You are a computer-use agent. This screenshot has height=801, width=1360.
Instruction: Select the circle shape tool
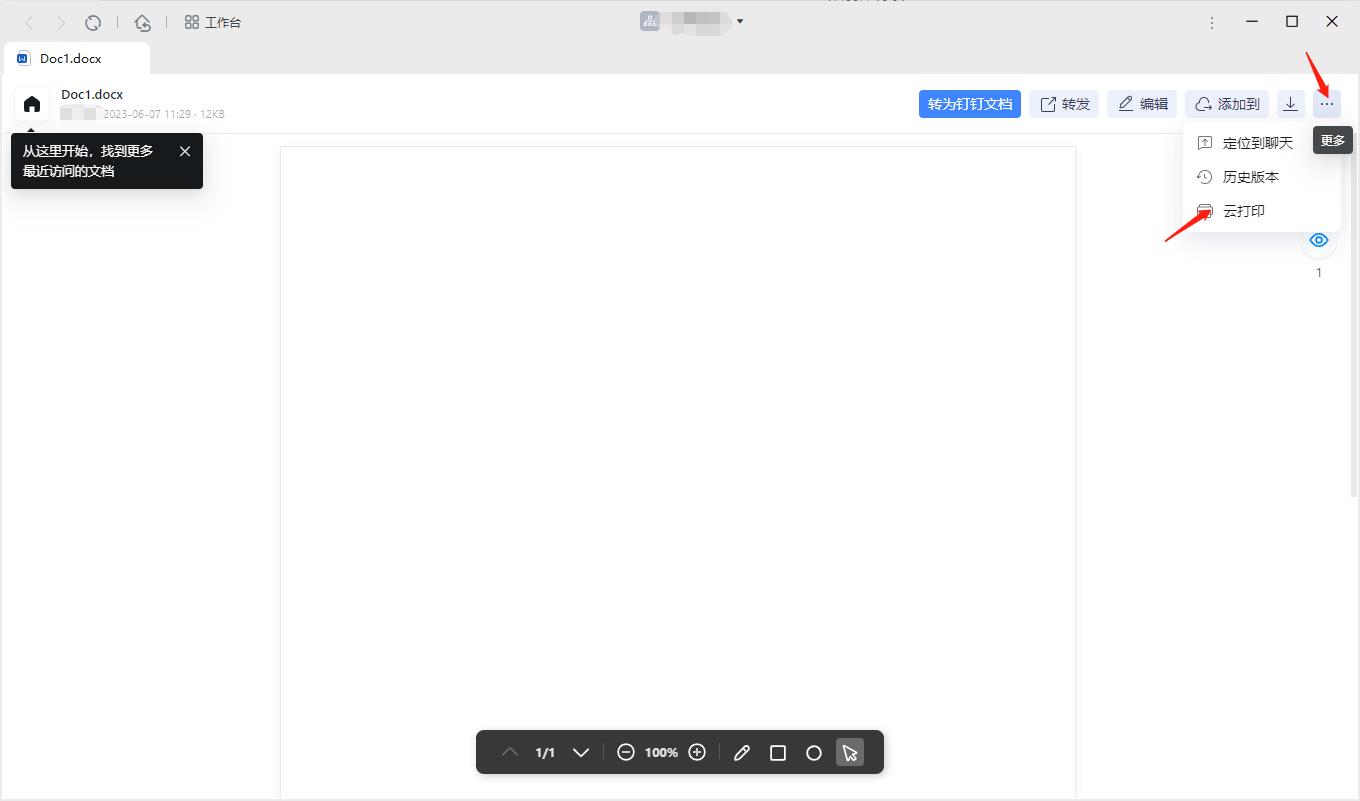[x=814, y=753]
